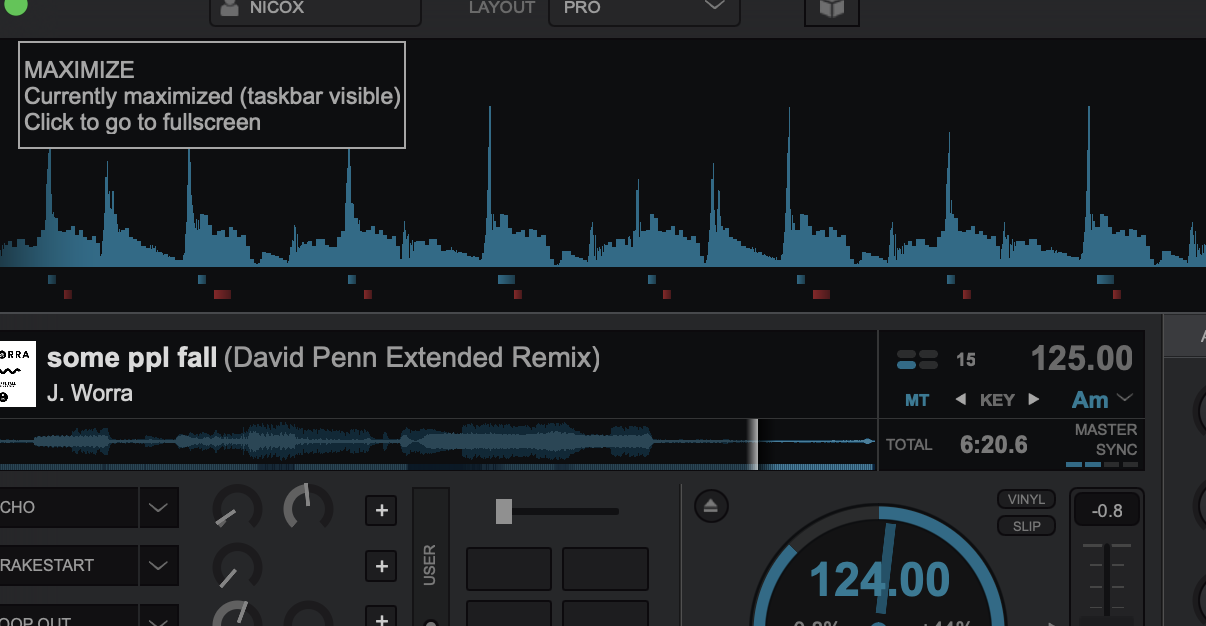Toggle VINYL mode on the deck
1206x626 pixels.
pos(1026,499)
